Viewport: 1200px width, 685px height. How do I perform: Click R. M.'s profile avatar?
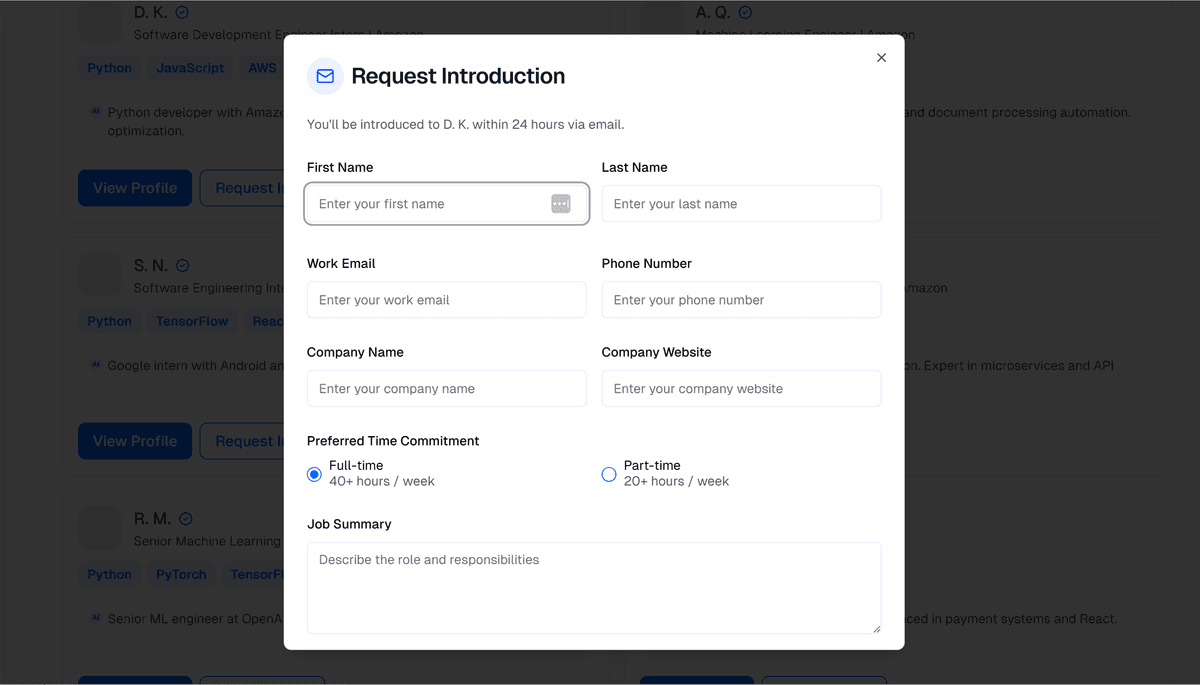[x=100, y=528]
